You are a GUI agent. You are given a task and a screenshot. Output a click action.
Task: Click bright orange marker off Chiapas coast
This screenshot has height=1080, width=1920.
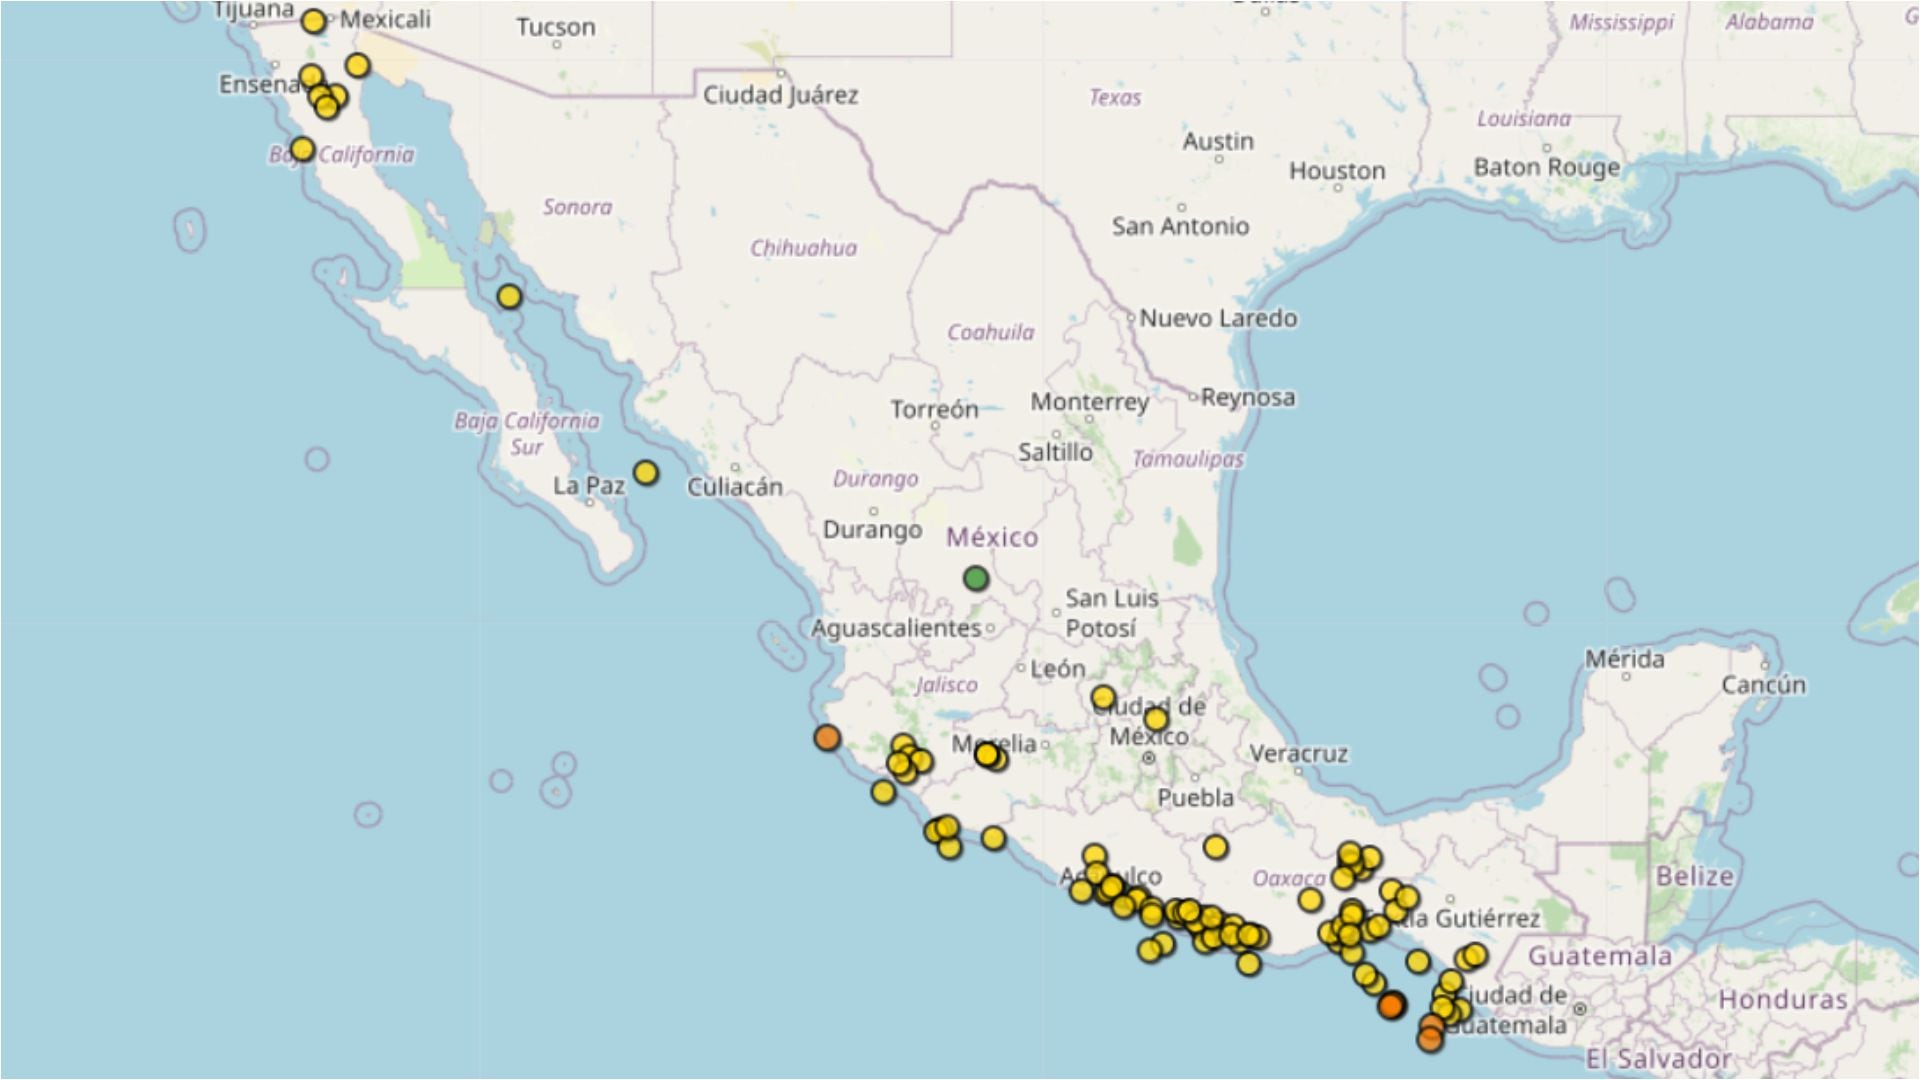[1391, 1005]
